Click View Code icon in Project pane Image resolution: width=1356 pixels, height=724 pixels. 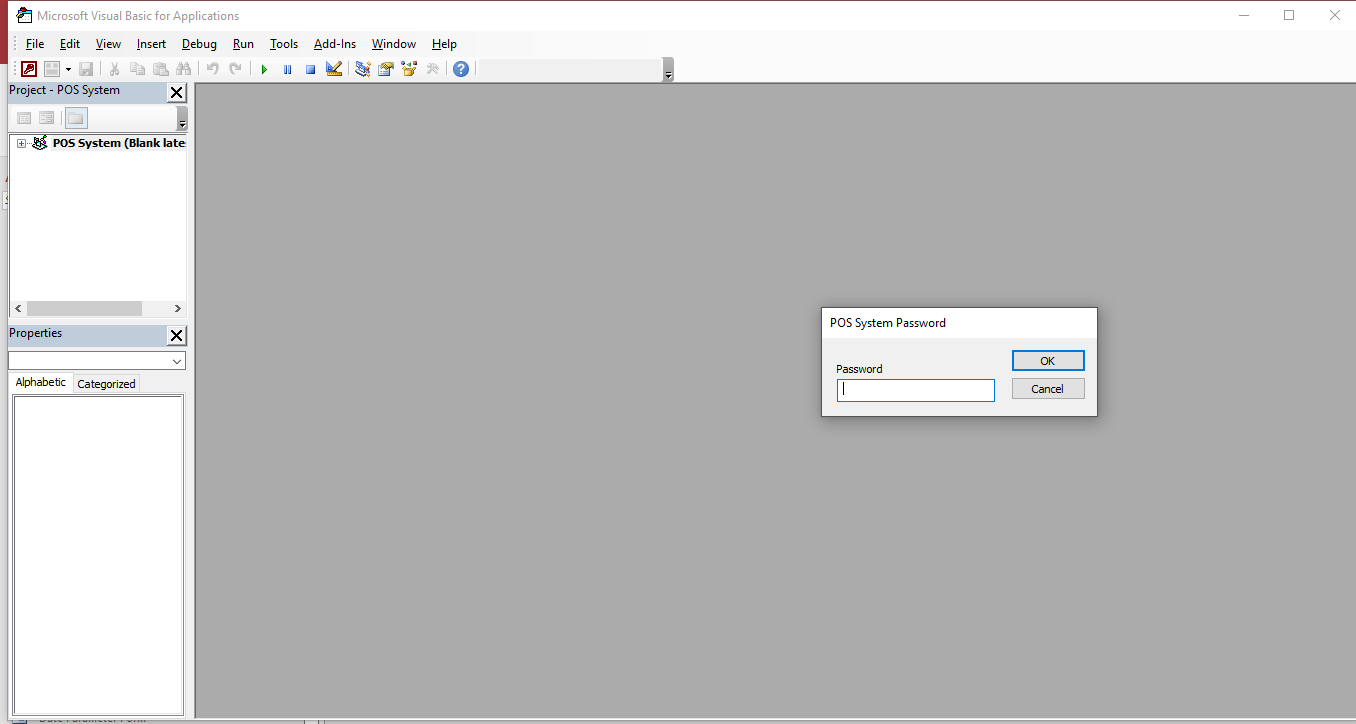pos(24,118)
